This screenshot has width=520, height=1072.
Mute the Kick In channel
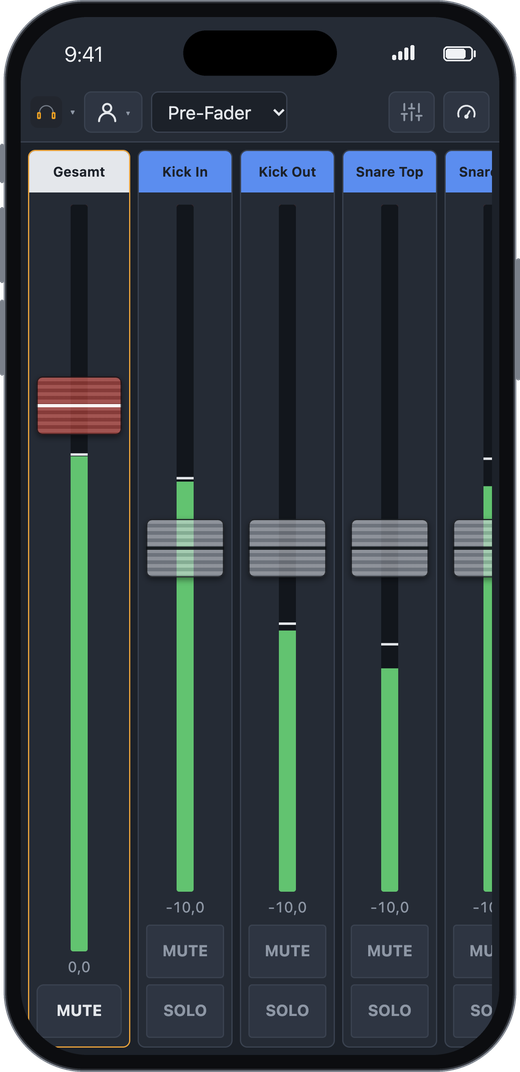185,951
